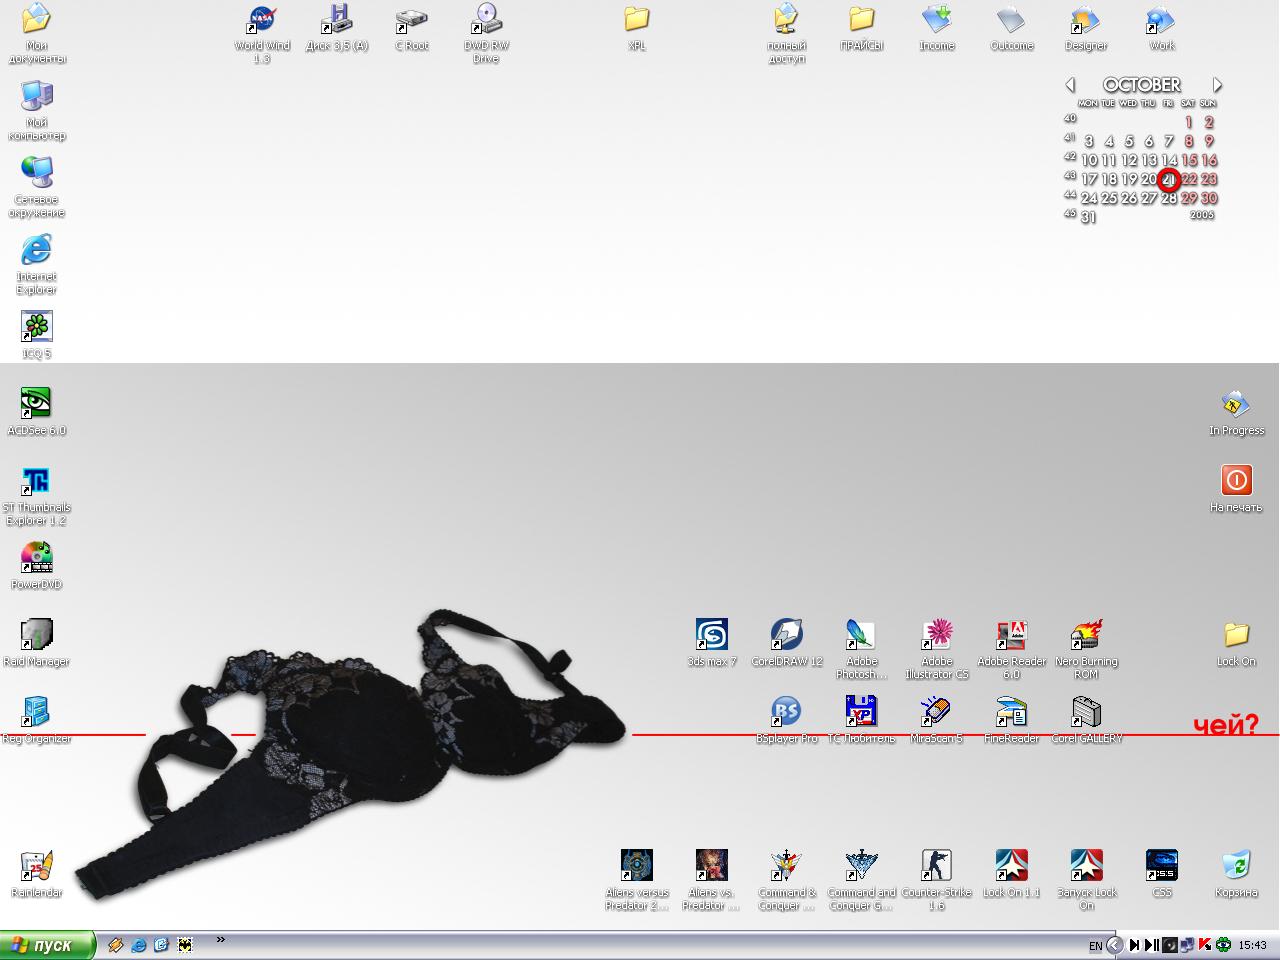
Task: Go to next month in calendar
Action: (x=1217, y=85)
